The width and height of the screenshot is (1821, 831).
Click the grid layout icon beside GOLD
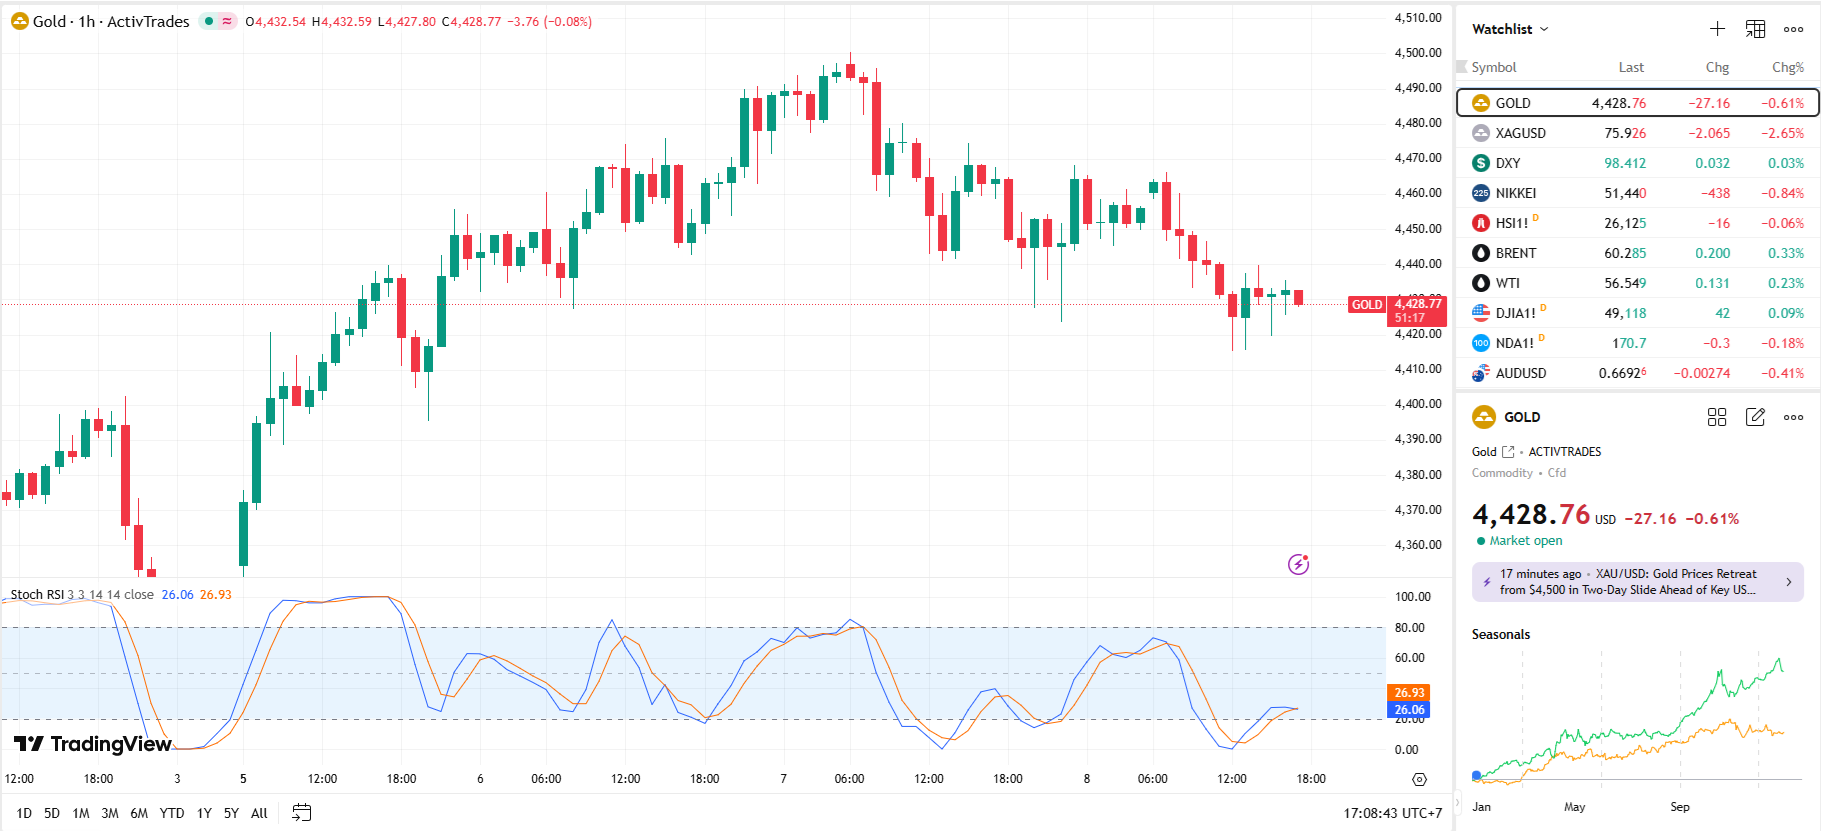tap(1717, 417)
